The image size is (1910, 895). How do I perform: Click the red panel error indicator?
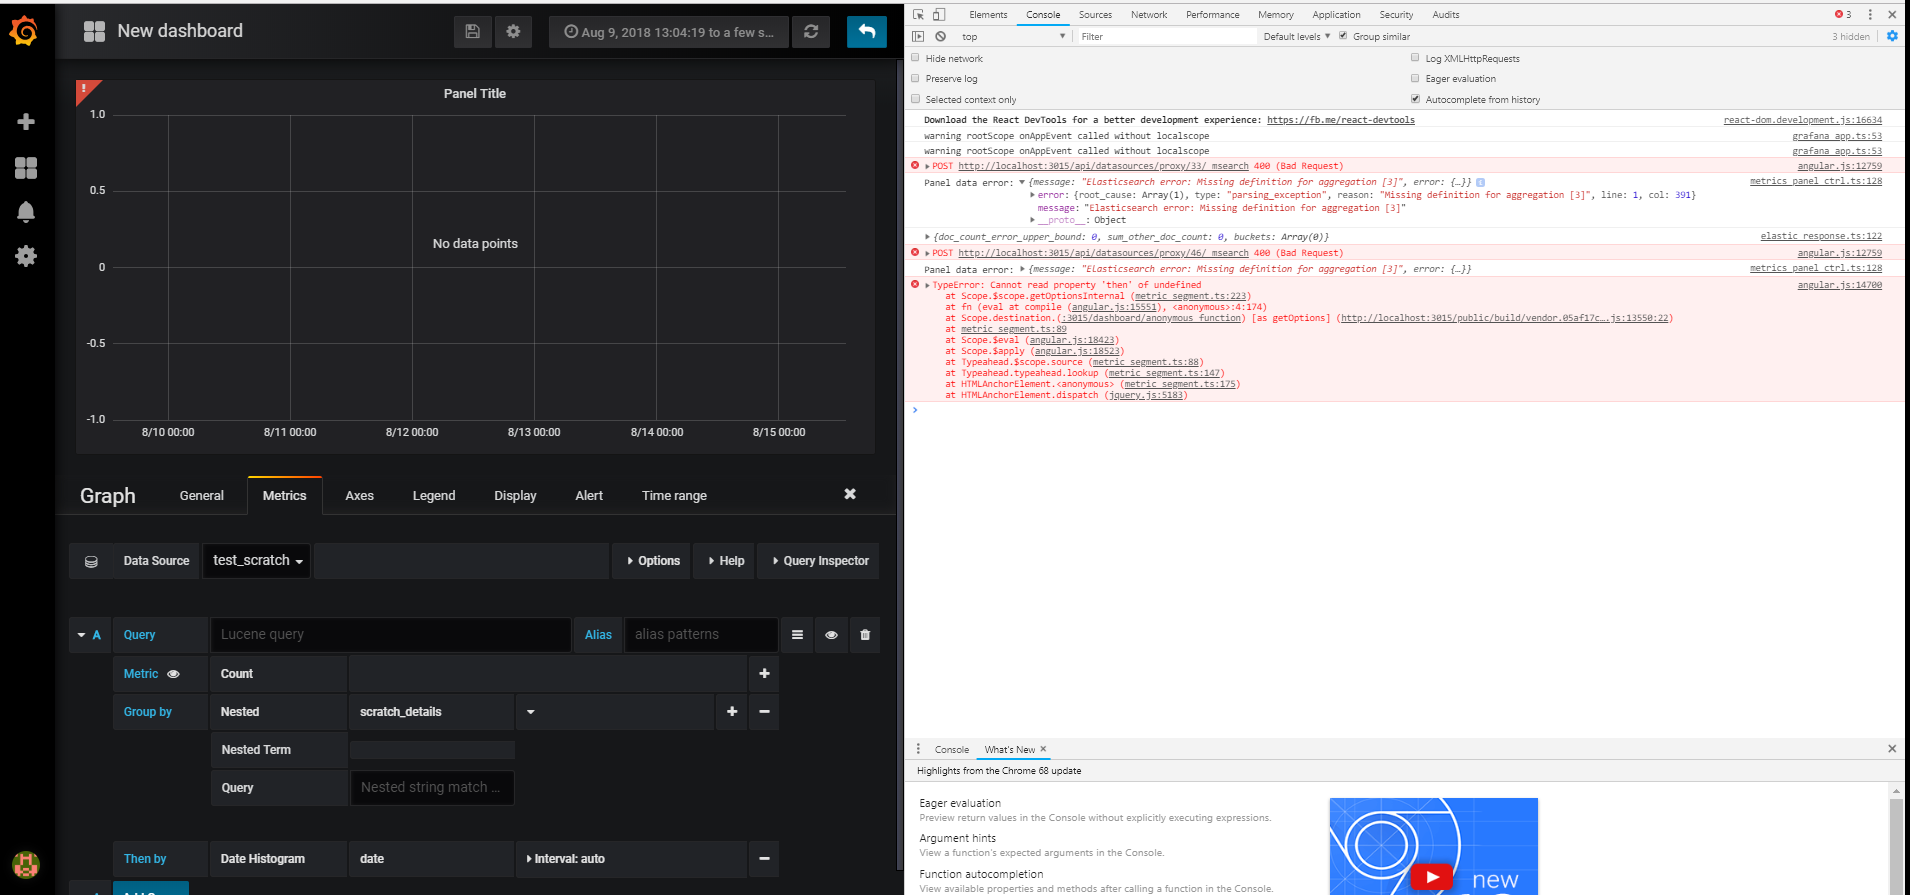click(85, 89)
